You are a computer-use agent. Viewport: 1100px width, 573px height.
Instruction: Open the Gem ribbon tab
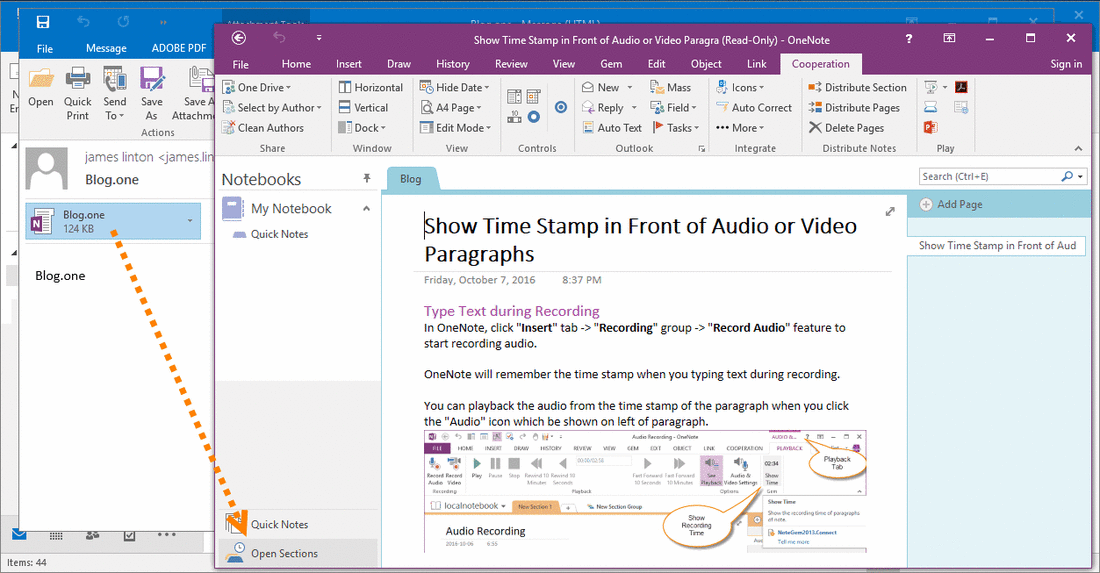click(x=610, y=64)
